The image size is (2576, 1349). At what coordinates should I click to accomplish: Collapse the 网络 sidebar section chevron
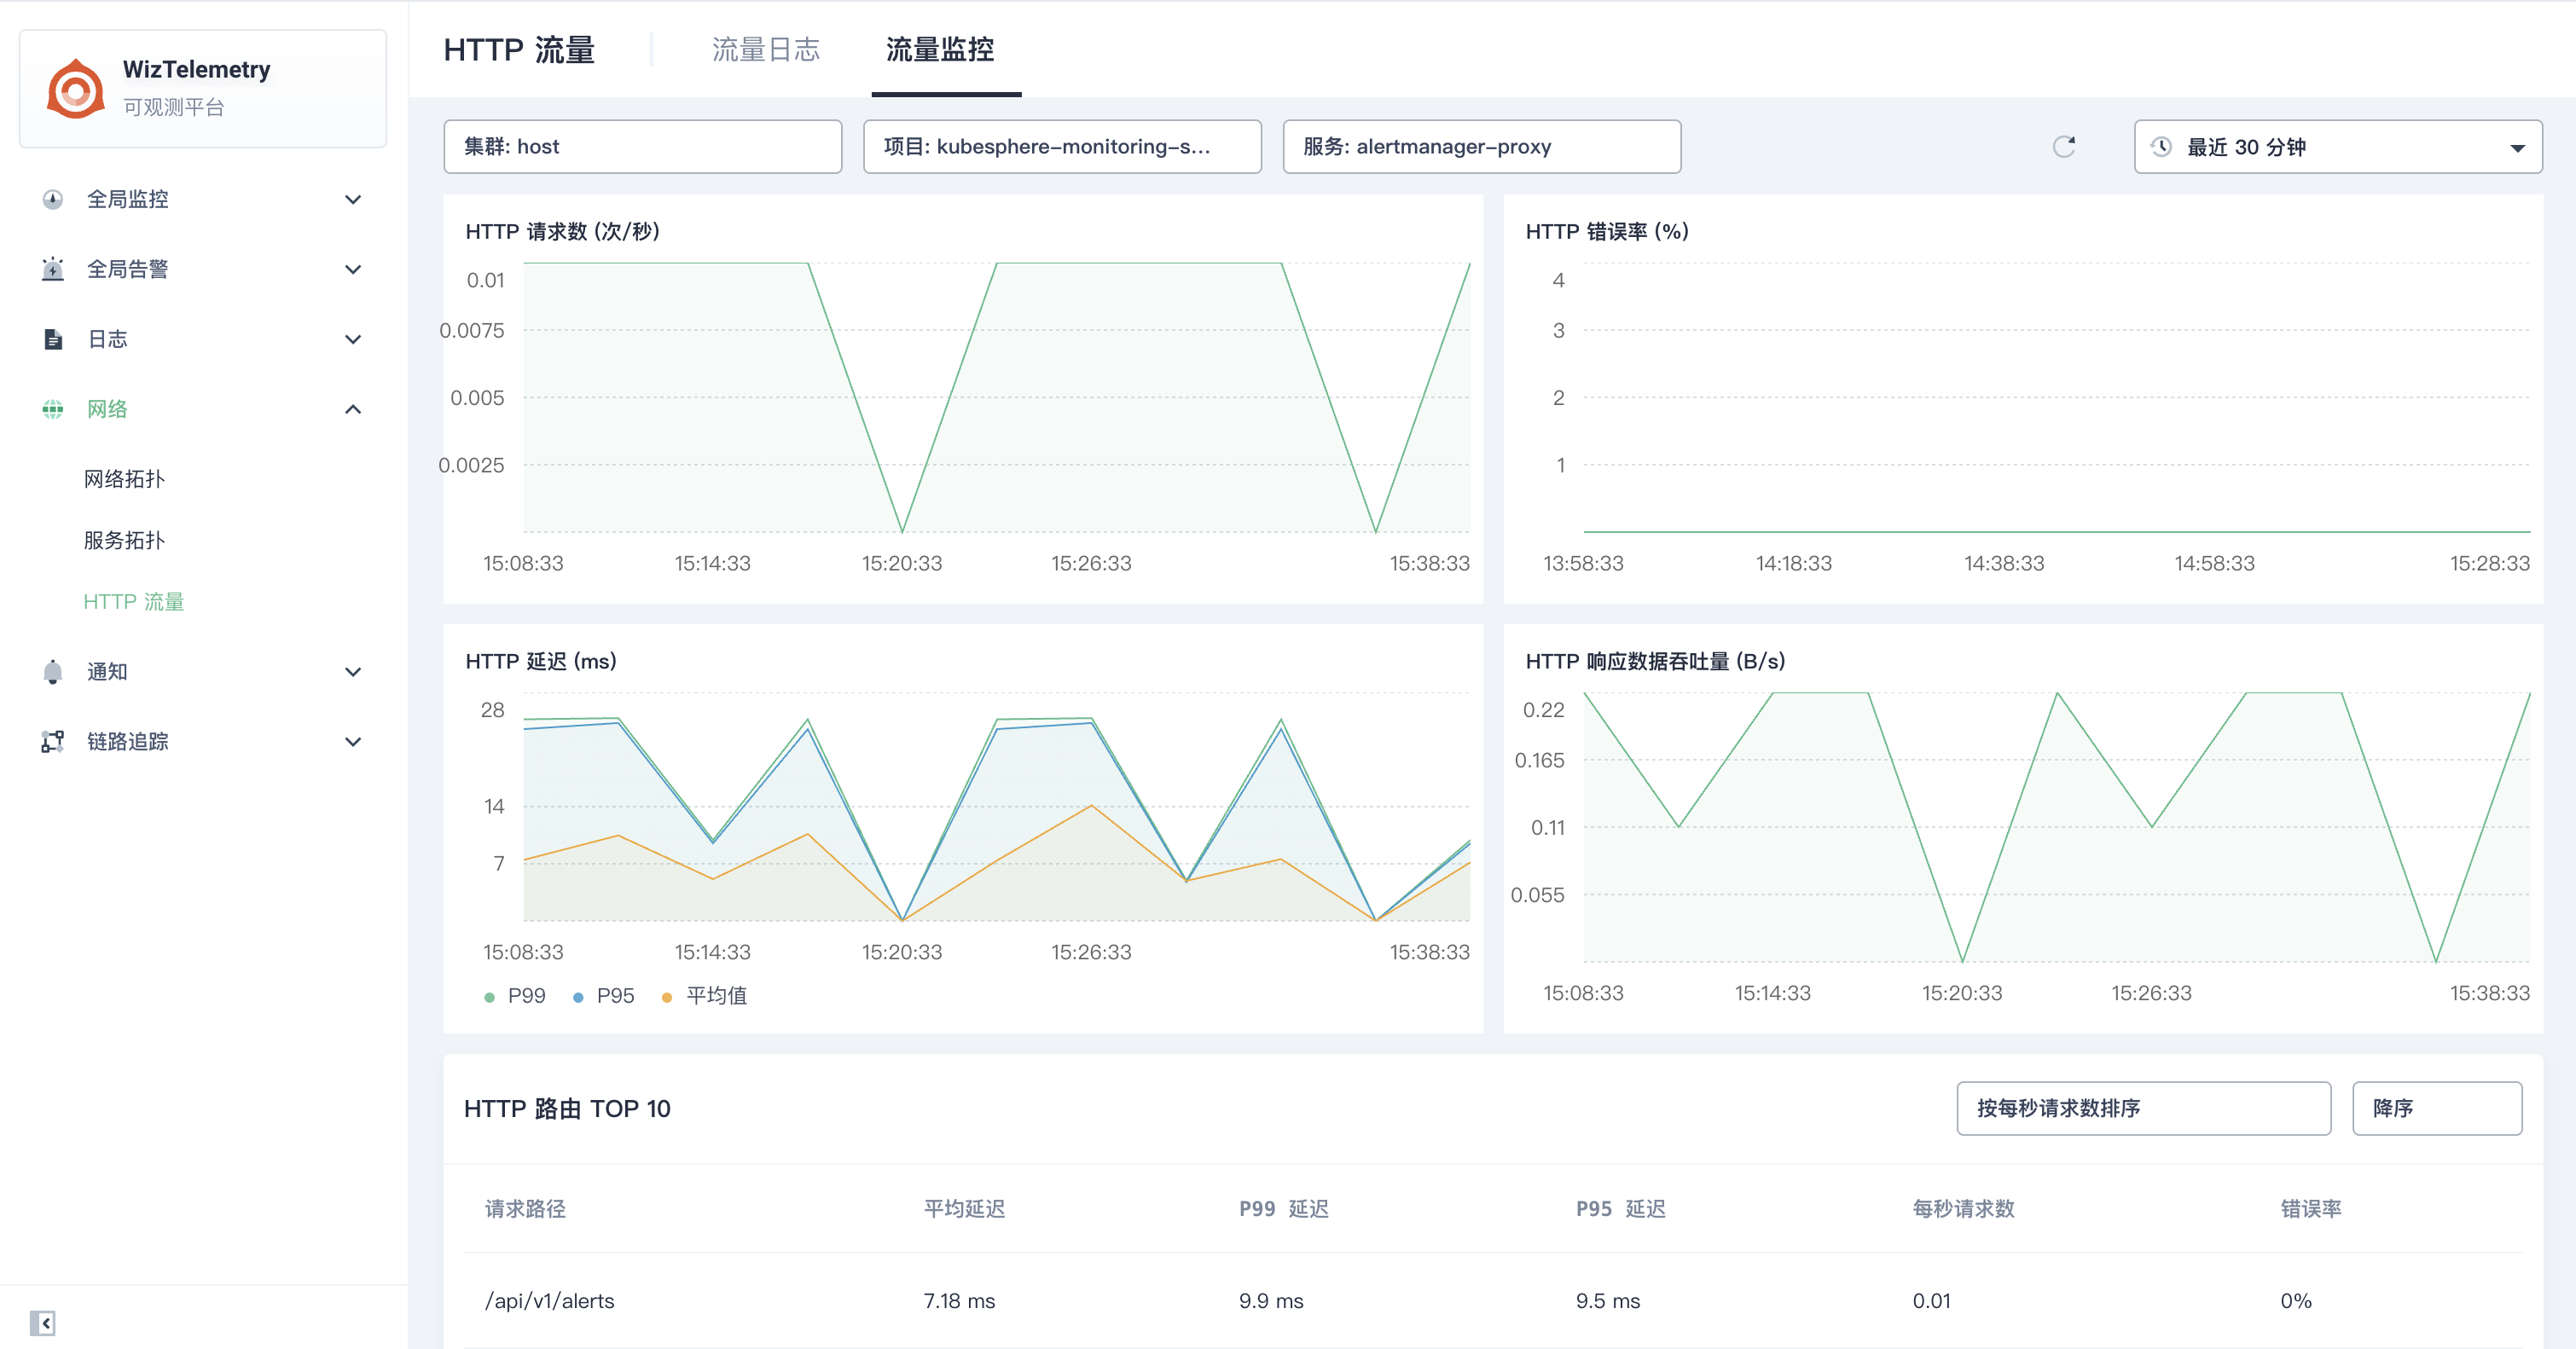point(353,409)
